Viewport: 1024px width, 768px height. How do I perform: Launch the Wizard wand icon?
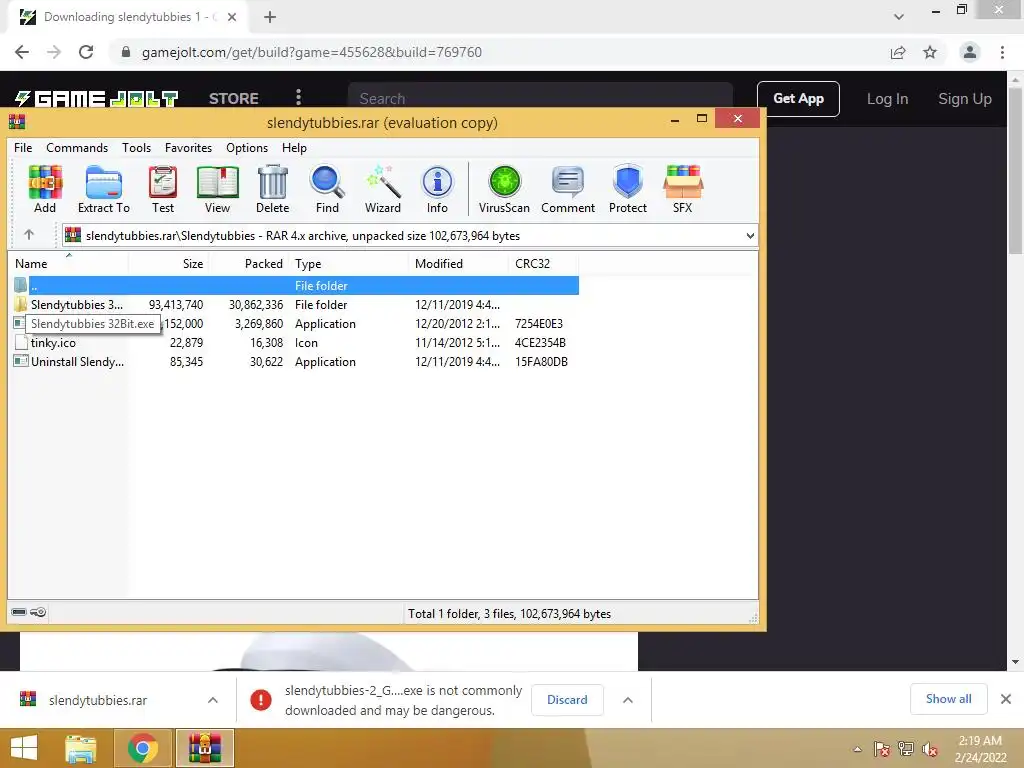tap(383, 189)
